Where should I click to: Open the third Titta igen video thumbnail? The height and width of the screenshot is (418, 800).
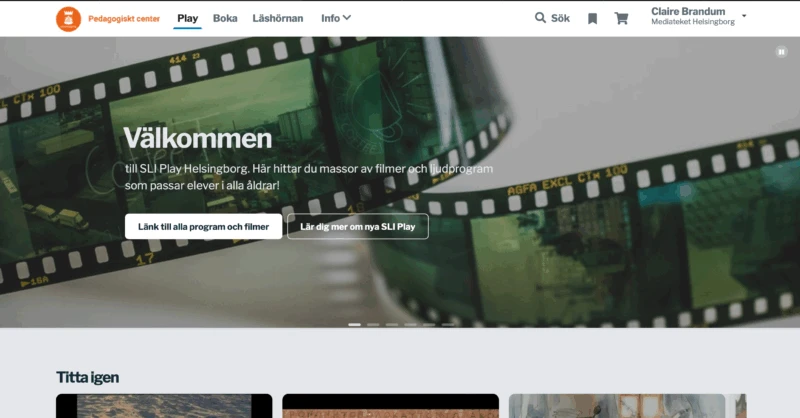click(617, 406)
